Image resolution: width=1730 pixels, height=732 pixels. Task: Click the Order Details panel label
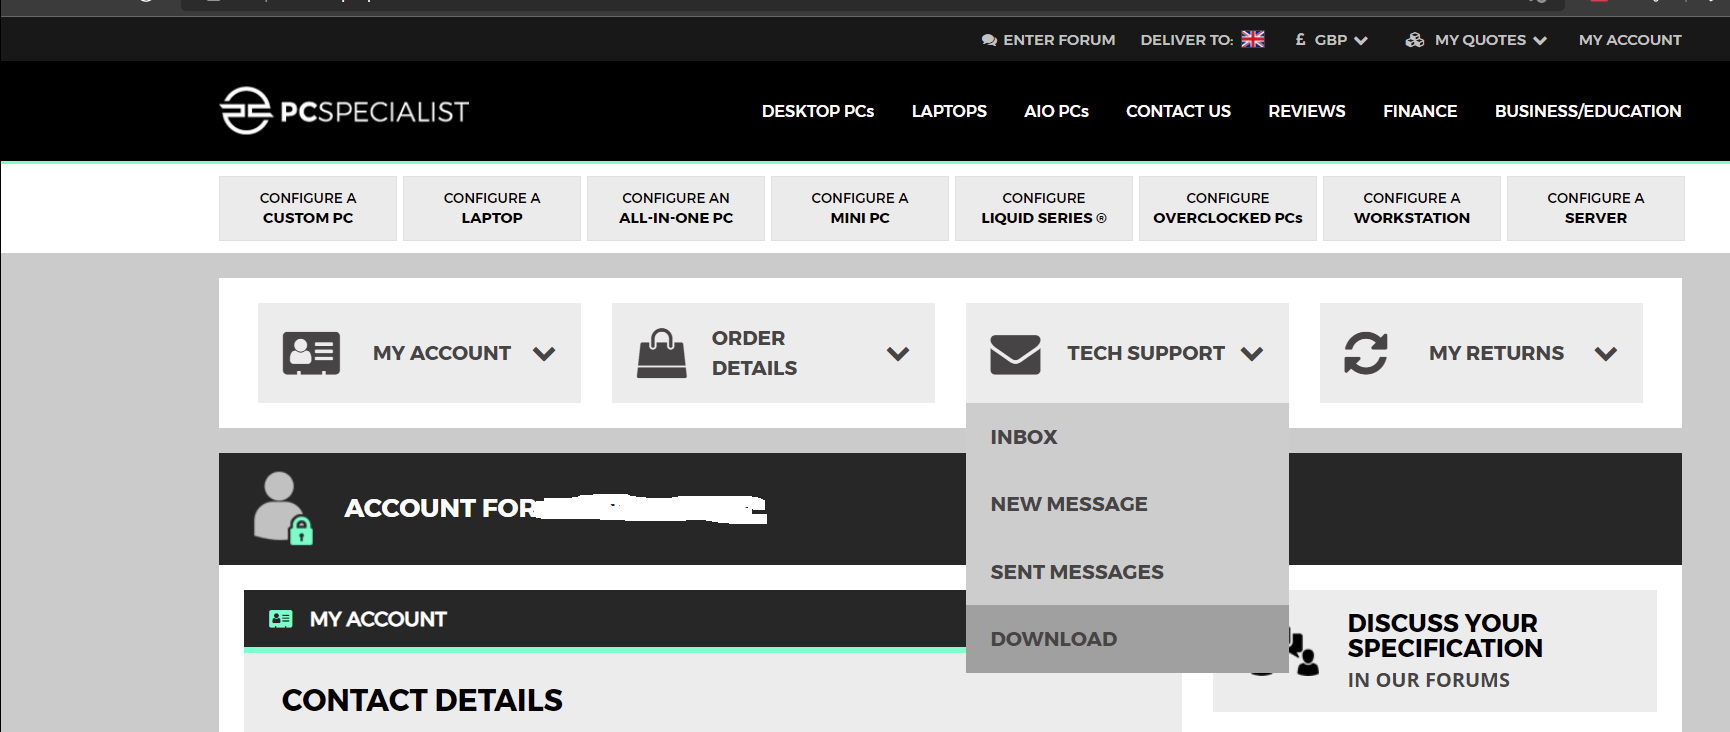click(754, 353)
